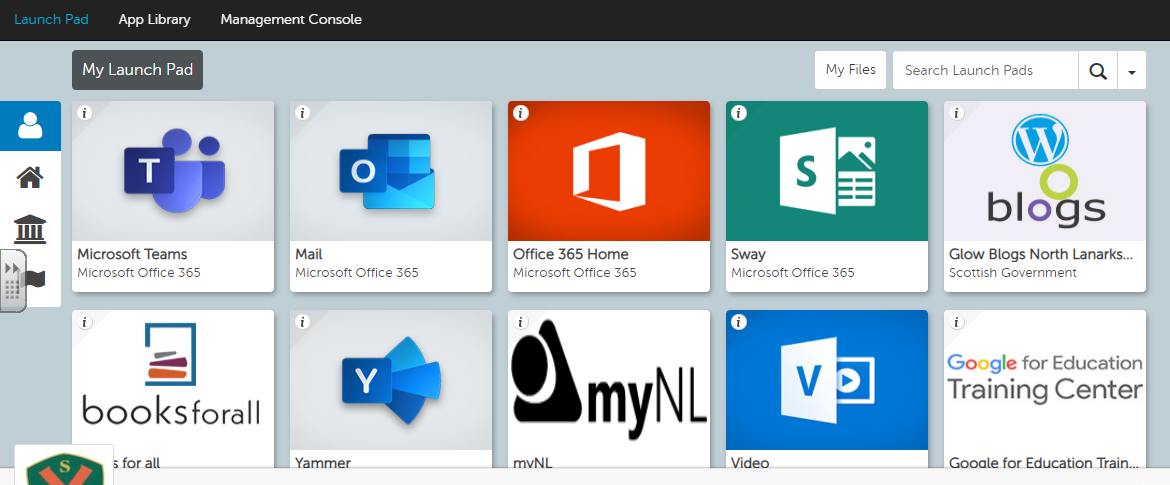1170x485 pixels.
Task: Show info for Microsoft Teams tile
Action: click(x=85, y=113)
